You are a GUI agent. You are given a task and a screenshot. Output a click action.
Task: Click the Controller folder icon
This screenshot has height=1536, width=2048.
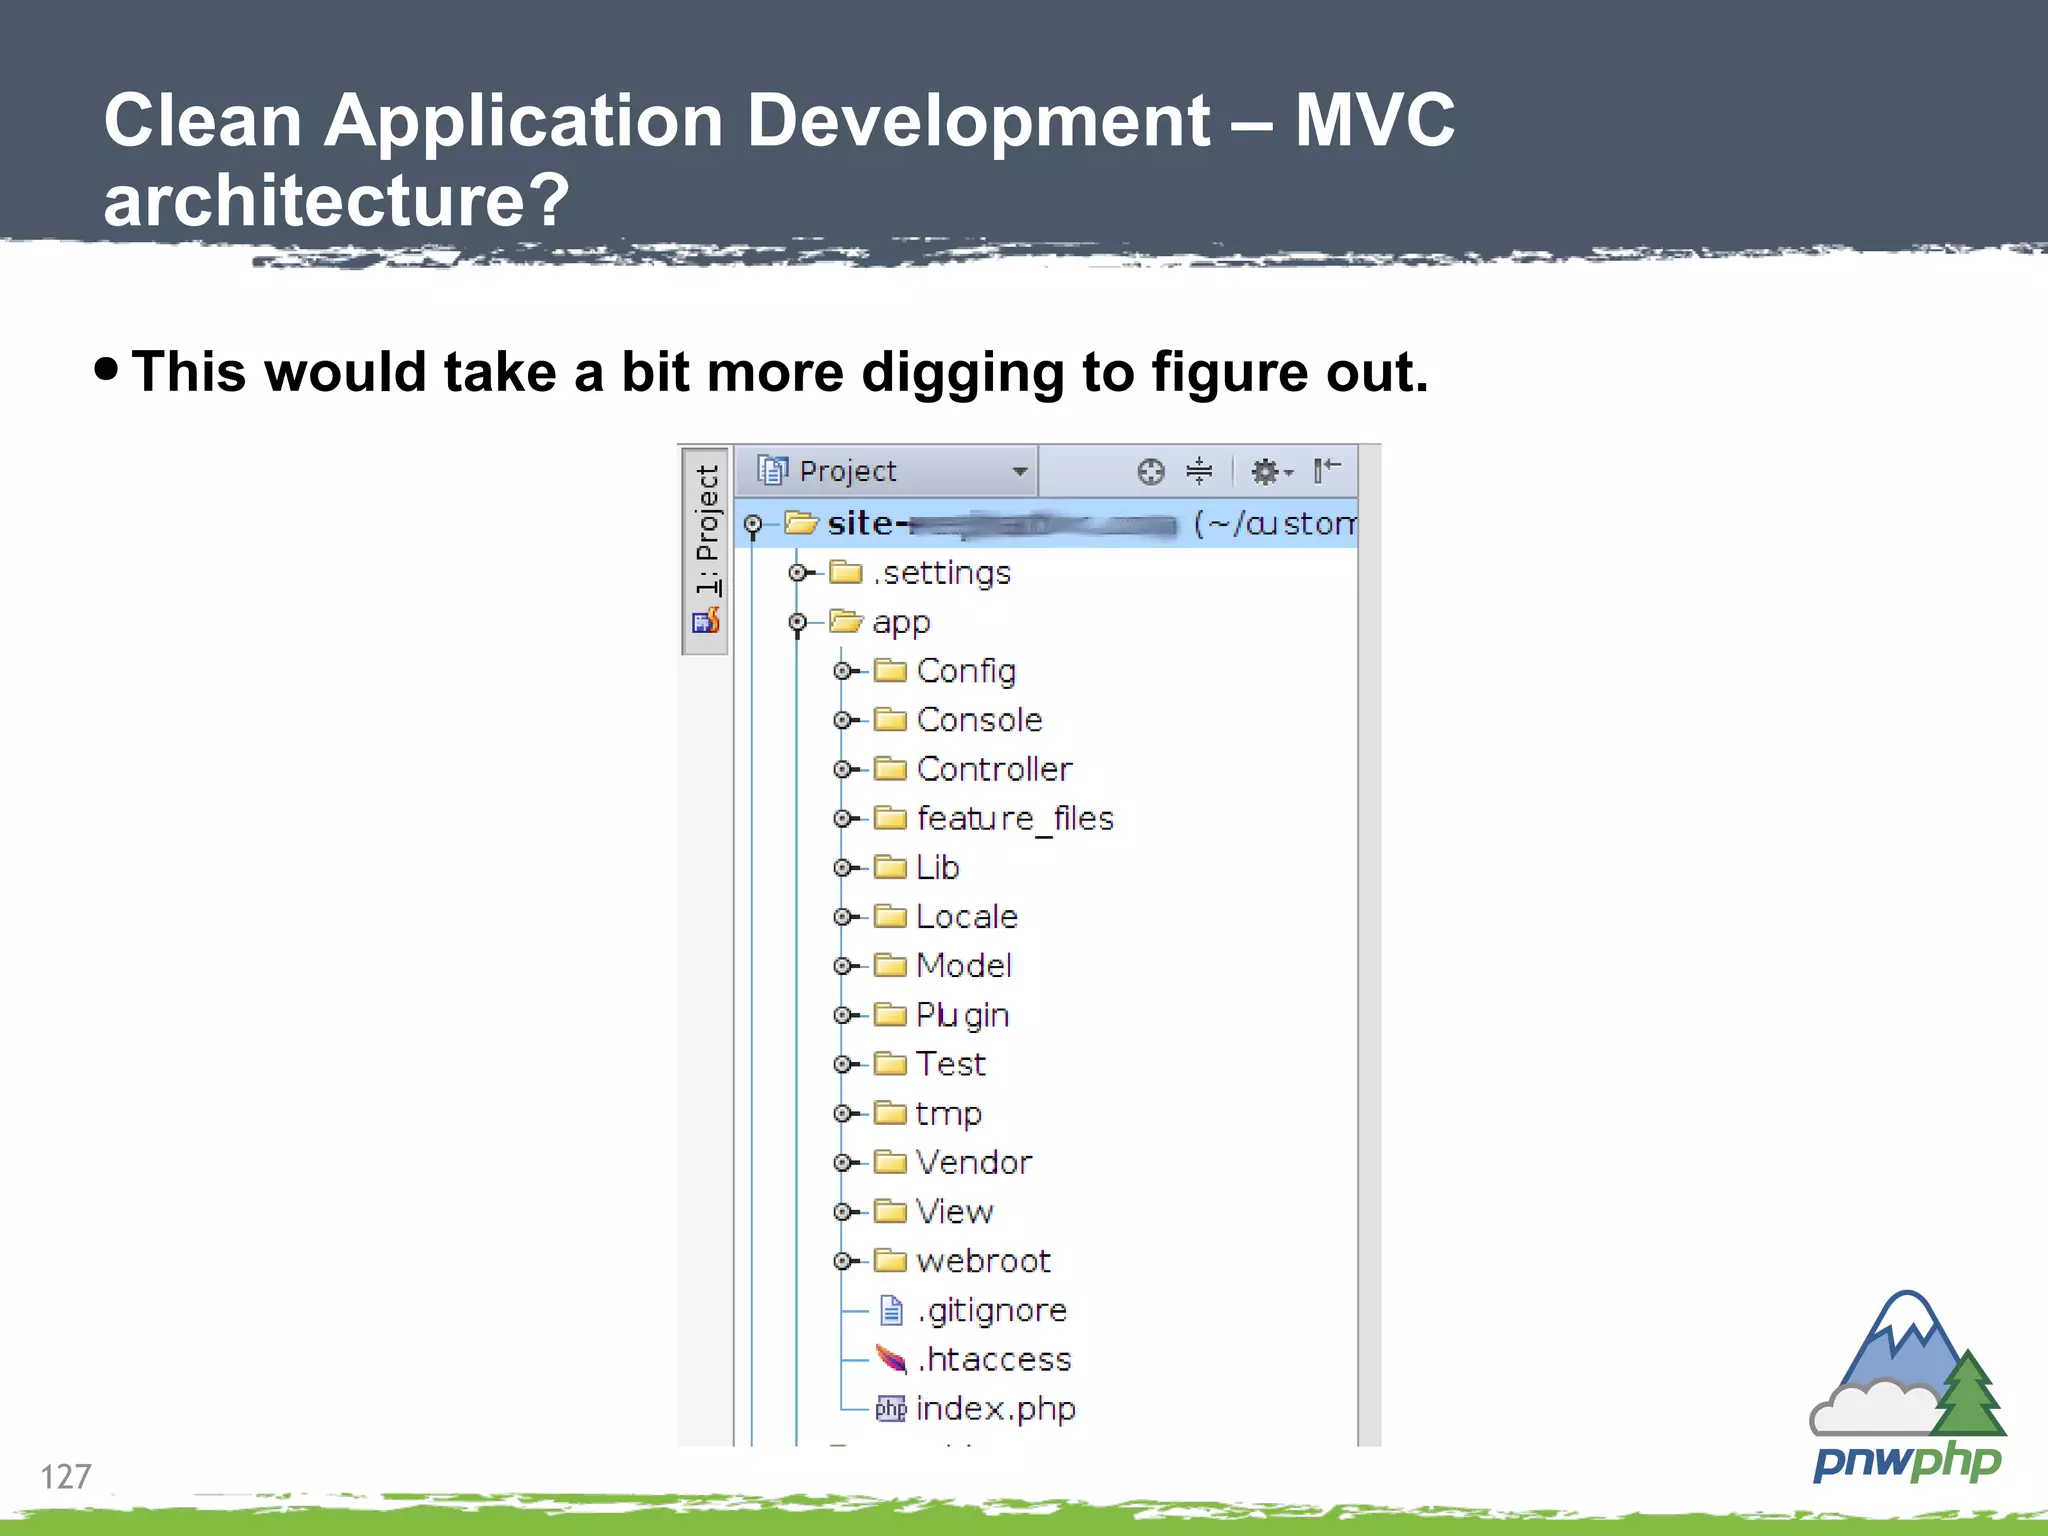(x=890, y=768)
